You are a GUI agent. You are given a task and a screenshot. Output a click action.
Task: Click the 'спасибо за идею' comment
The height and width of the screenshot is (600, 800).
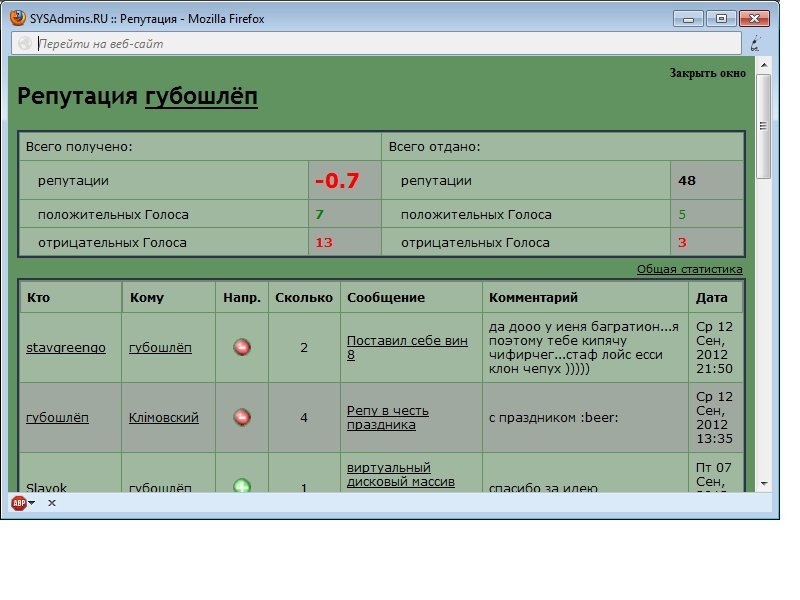pyautogui.click(x=543, y=487)
